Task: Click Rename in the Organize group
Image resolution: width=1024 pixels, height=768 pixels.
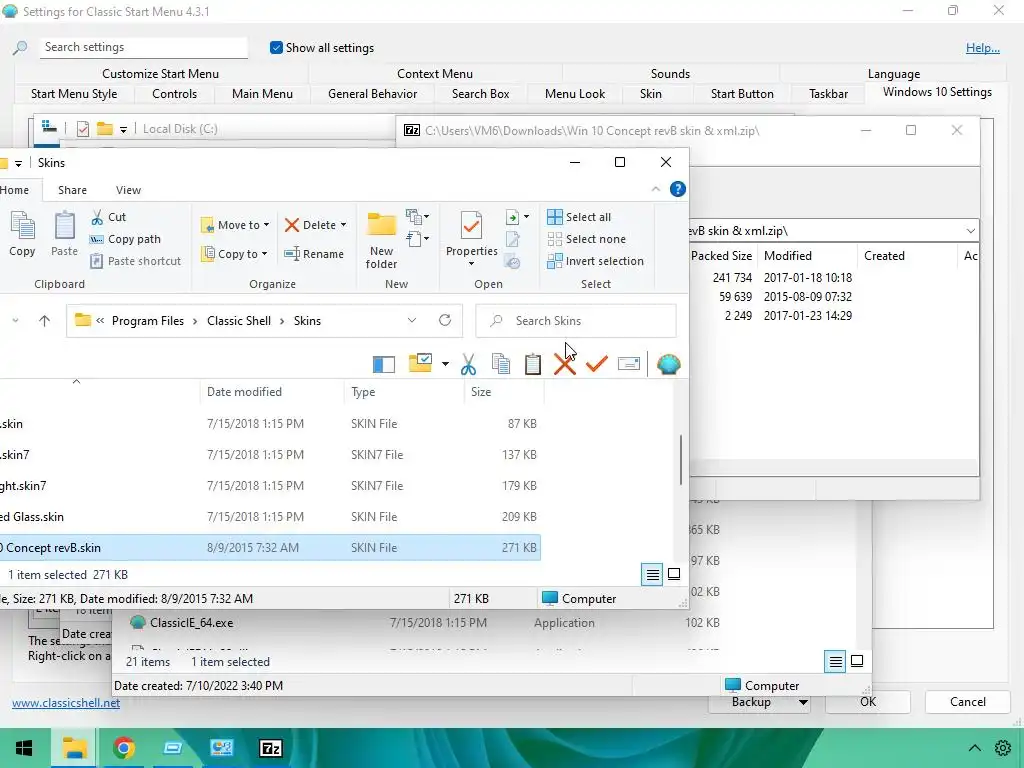Action: click(314, 254)
